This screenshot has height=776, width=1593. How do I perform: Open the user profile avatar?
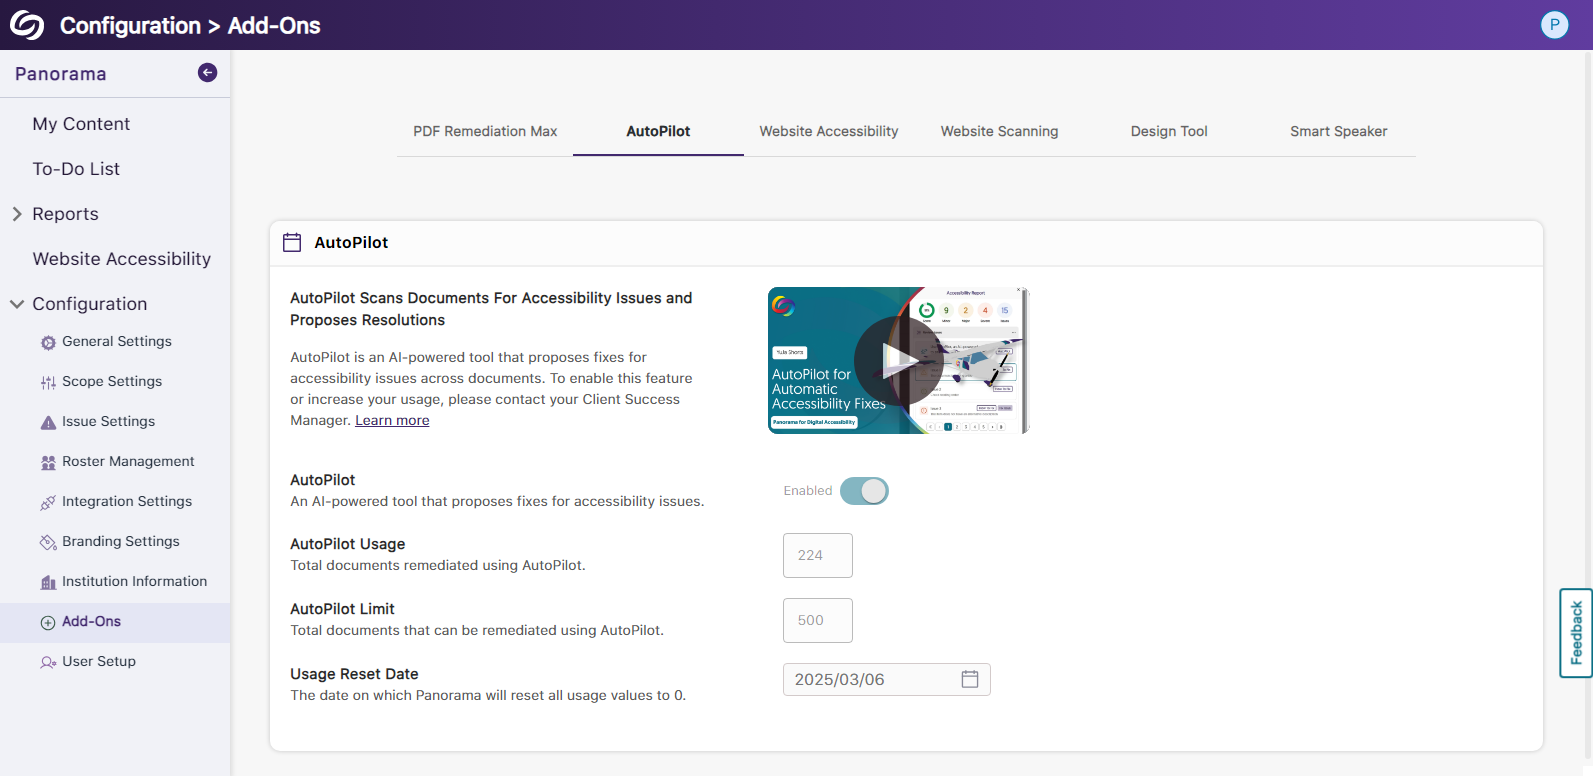click(x=1554, y=25)
